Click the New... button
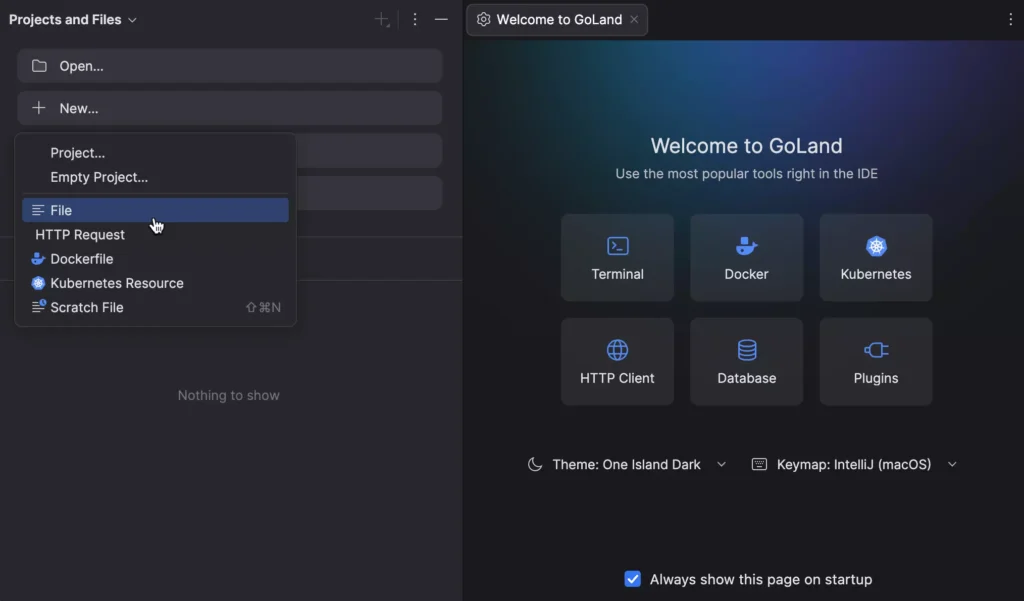The image size is (1024, 601). point(229,108)
